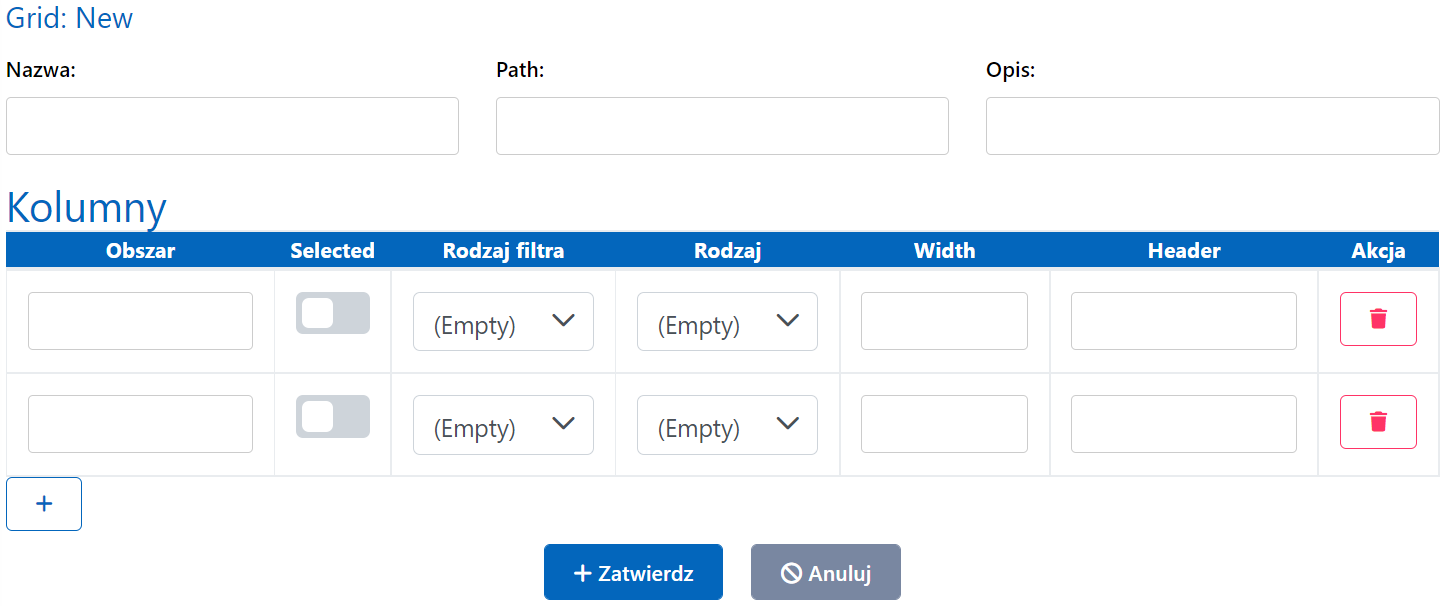Click the Obszar field in the first row
Screen dimensions: 1449x606
[140, 319]
